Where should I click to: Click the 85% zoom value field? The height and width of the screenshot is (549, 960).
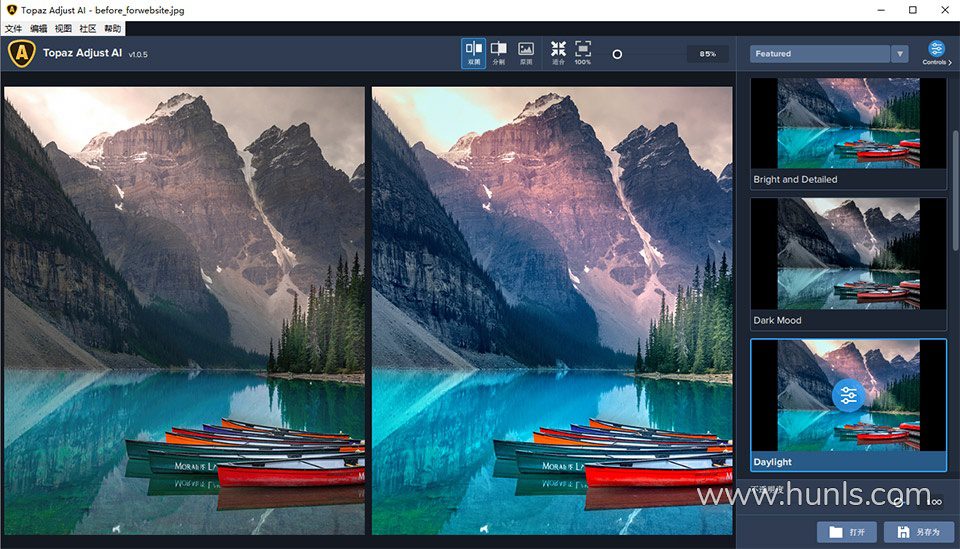[x=708, y=54]
